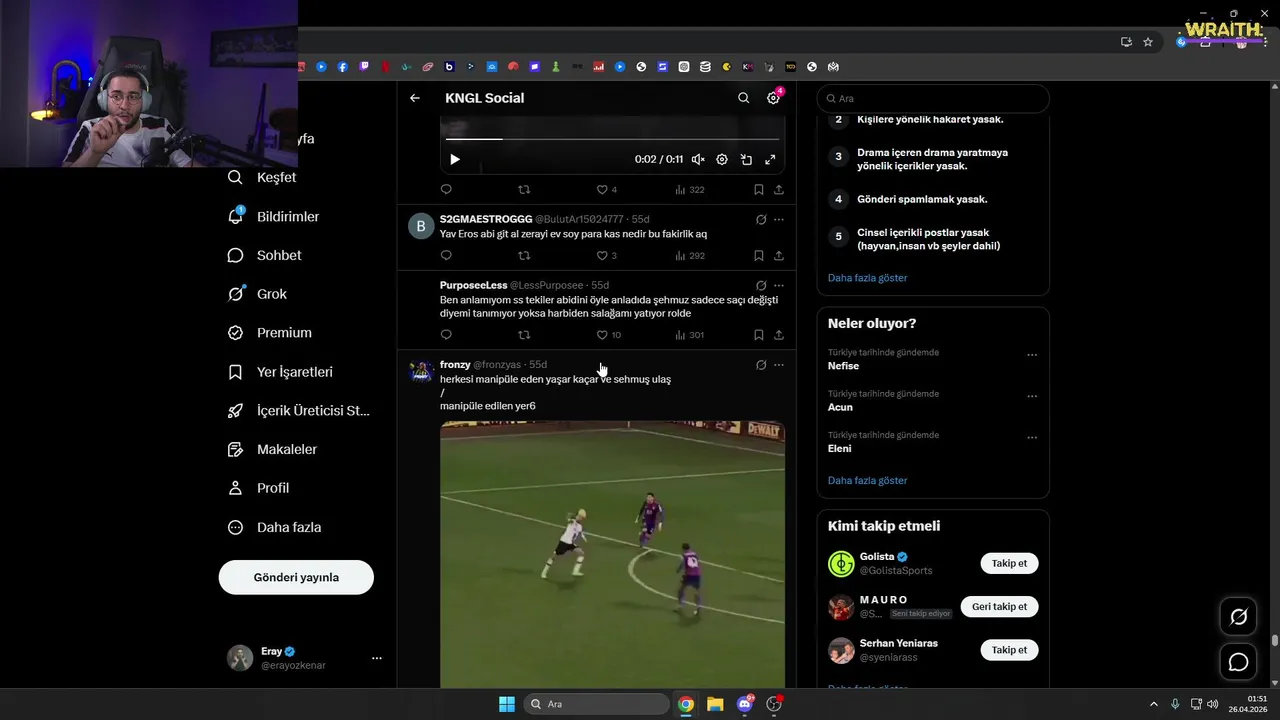This screenshot has width=1280, height=720.
Task: Reply to the top video post
Action: [446, 189]
